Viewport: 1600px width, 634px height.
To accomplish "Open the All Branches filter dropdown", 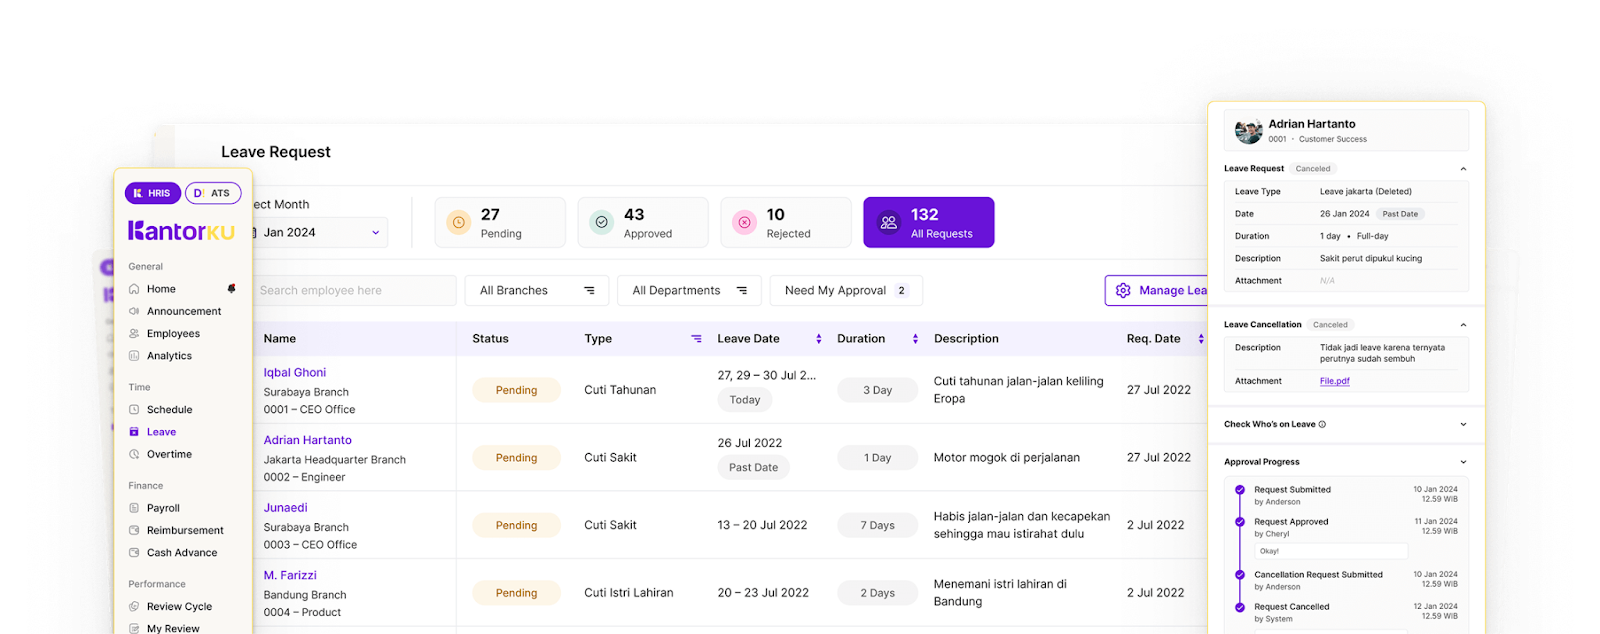I will coord(536,291).
